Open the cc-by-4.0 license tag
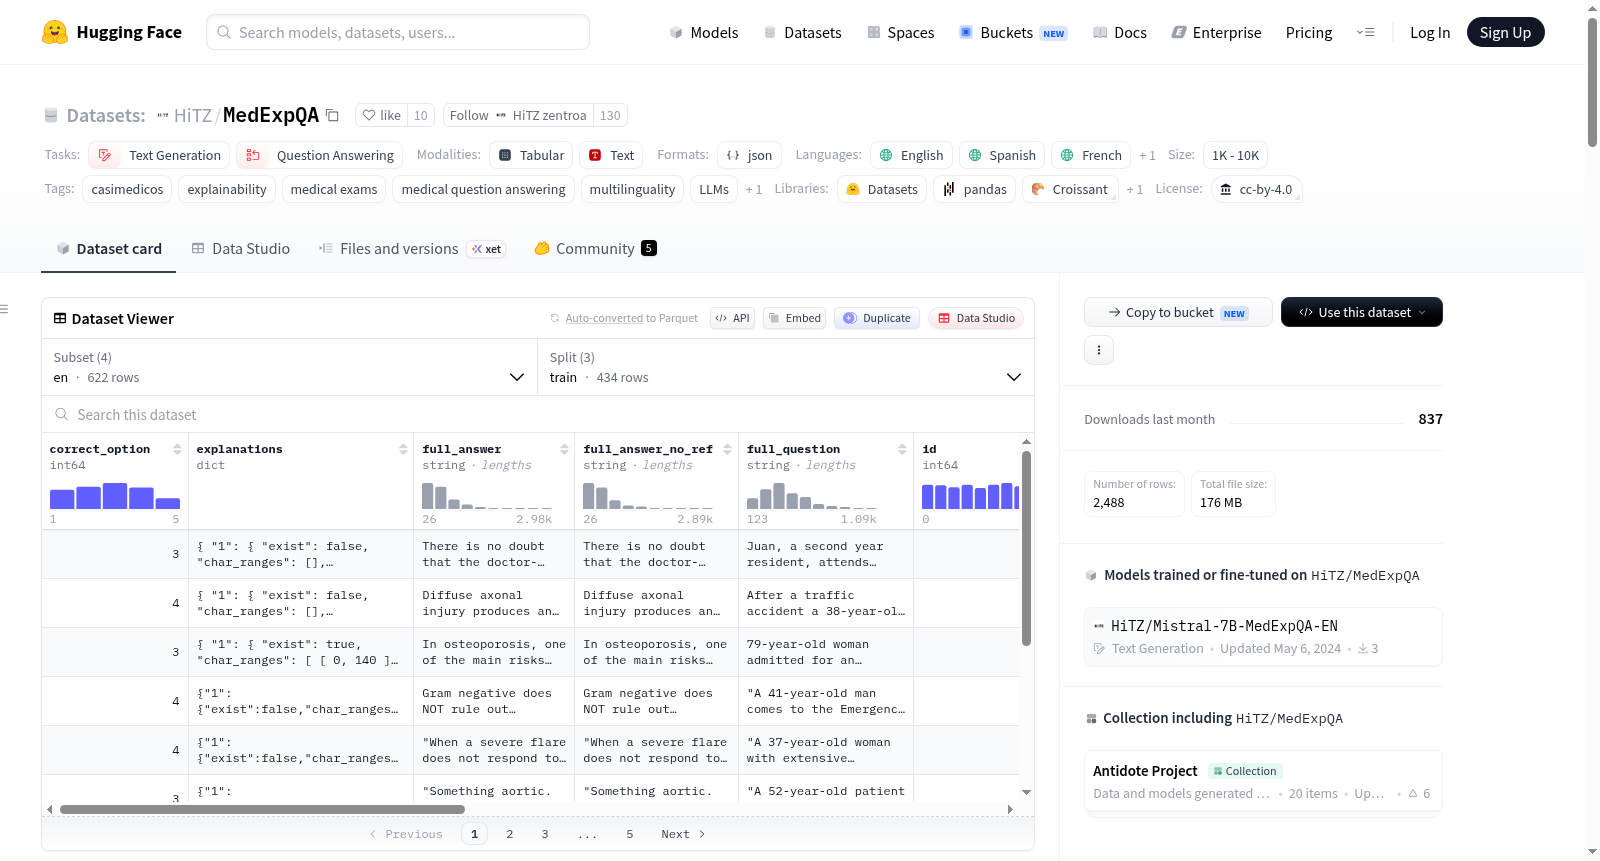Screen dimensions: 1600x861 point(1256,189)
